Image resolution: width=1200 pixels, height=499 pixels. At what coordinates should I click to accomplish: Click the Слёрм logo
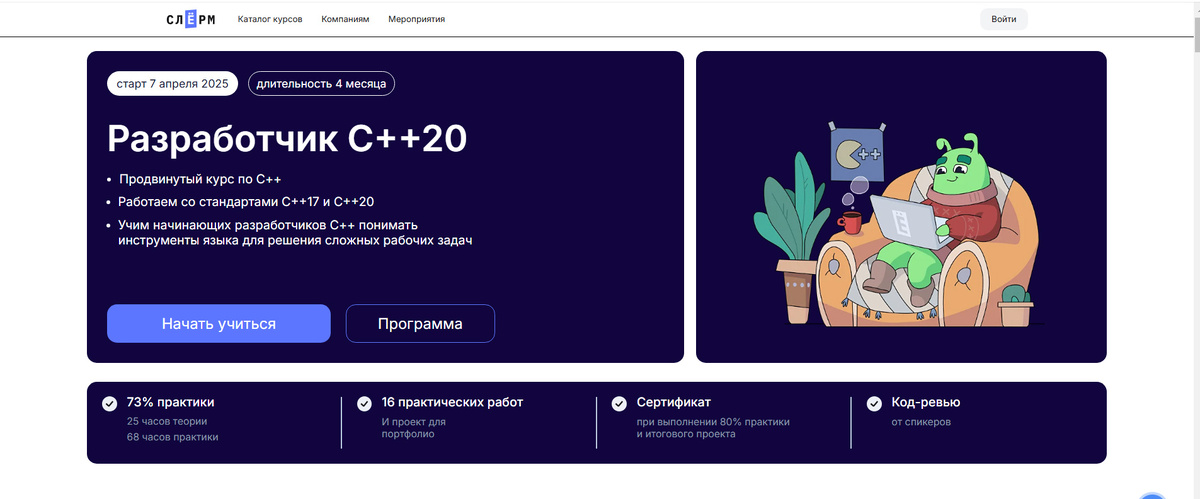point(190,19)
